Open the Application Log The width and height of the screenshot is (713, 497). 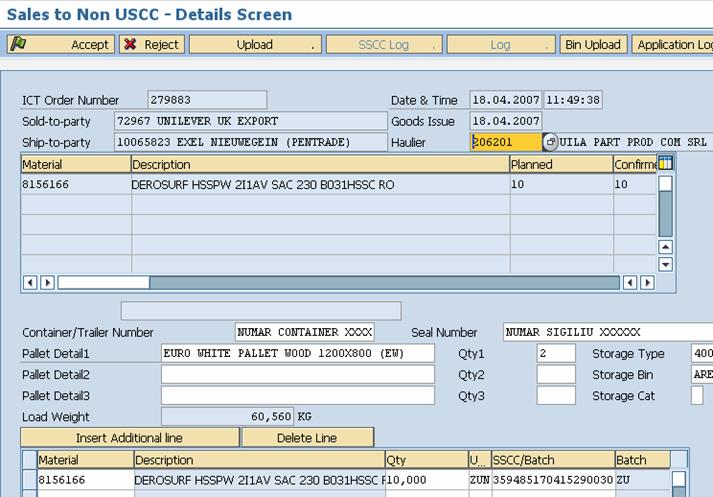coord(673,45)
